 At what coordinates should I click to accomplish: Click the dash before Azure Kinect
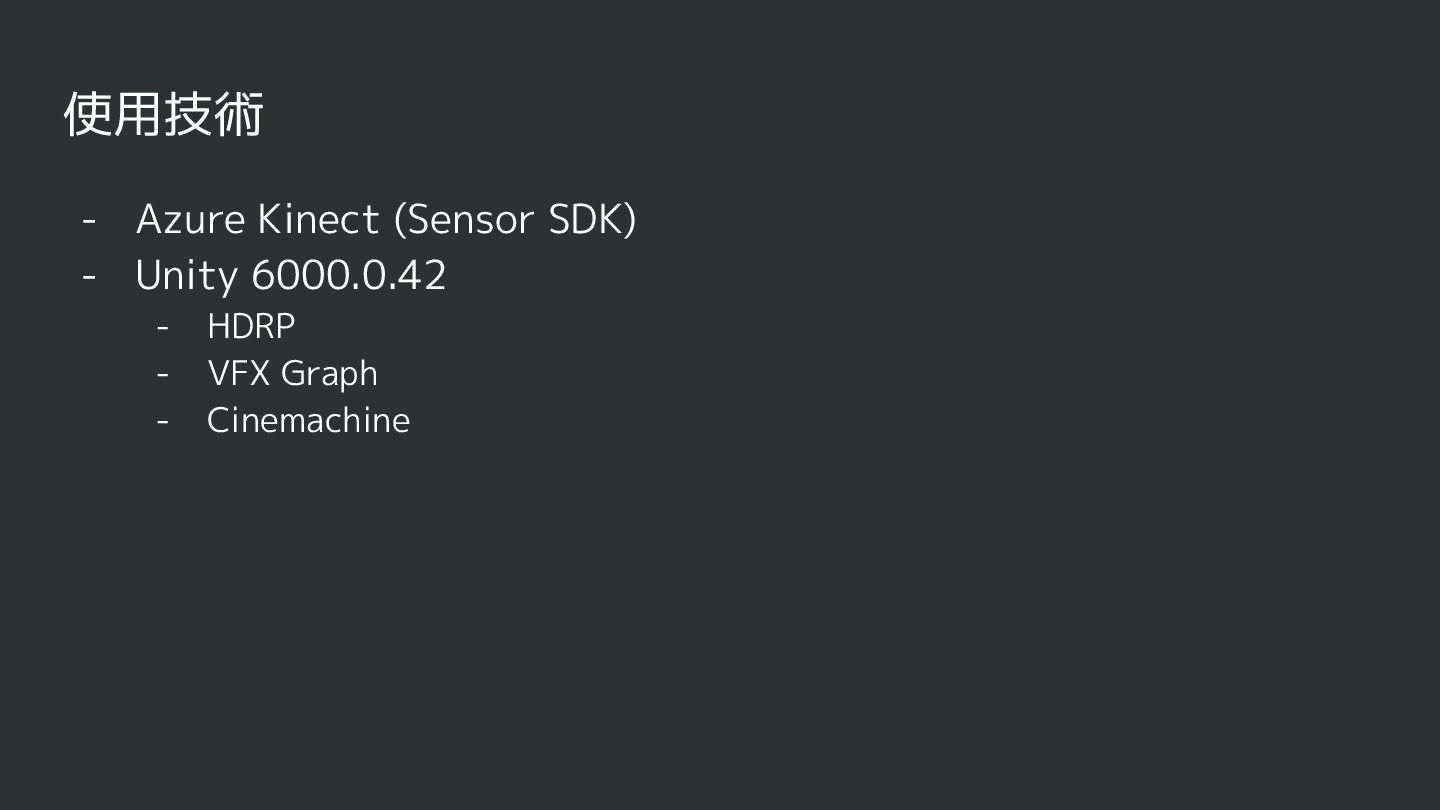tap(89, 220)
